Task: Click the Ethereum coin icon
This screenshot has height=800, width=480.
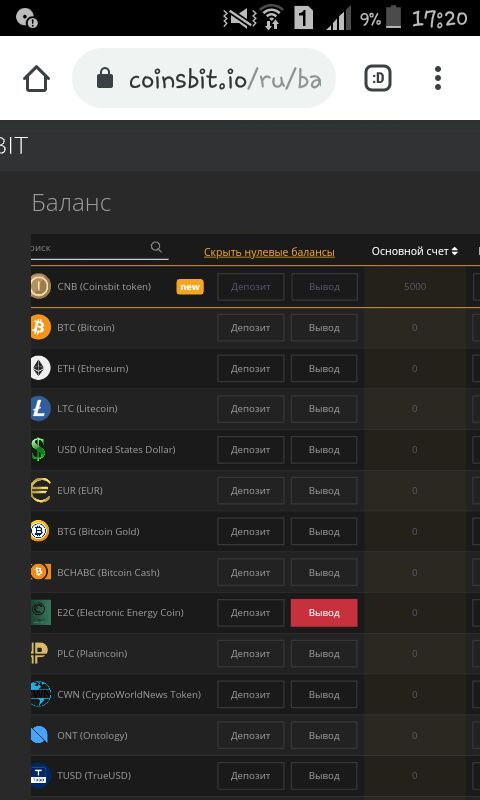Action: [x=40, y=368]
